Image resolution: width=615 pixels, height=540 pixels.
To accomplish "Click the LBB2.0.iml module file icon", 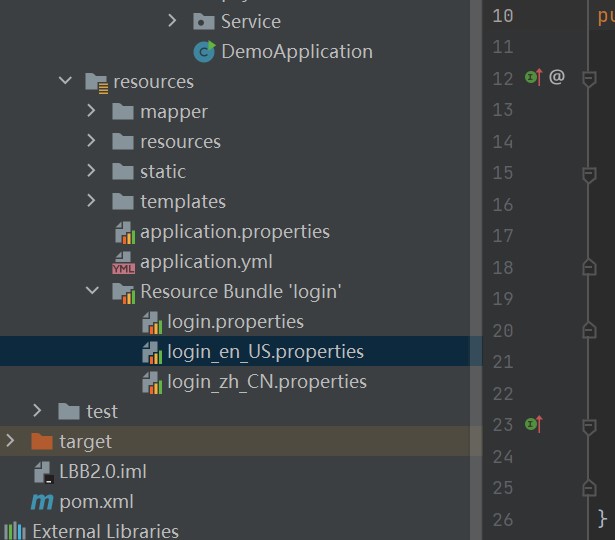I will [x=44, y=472].
